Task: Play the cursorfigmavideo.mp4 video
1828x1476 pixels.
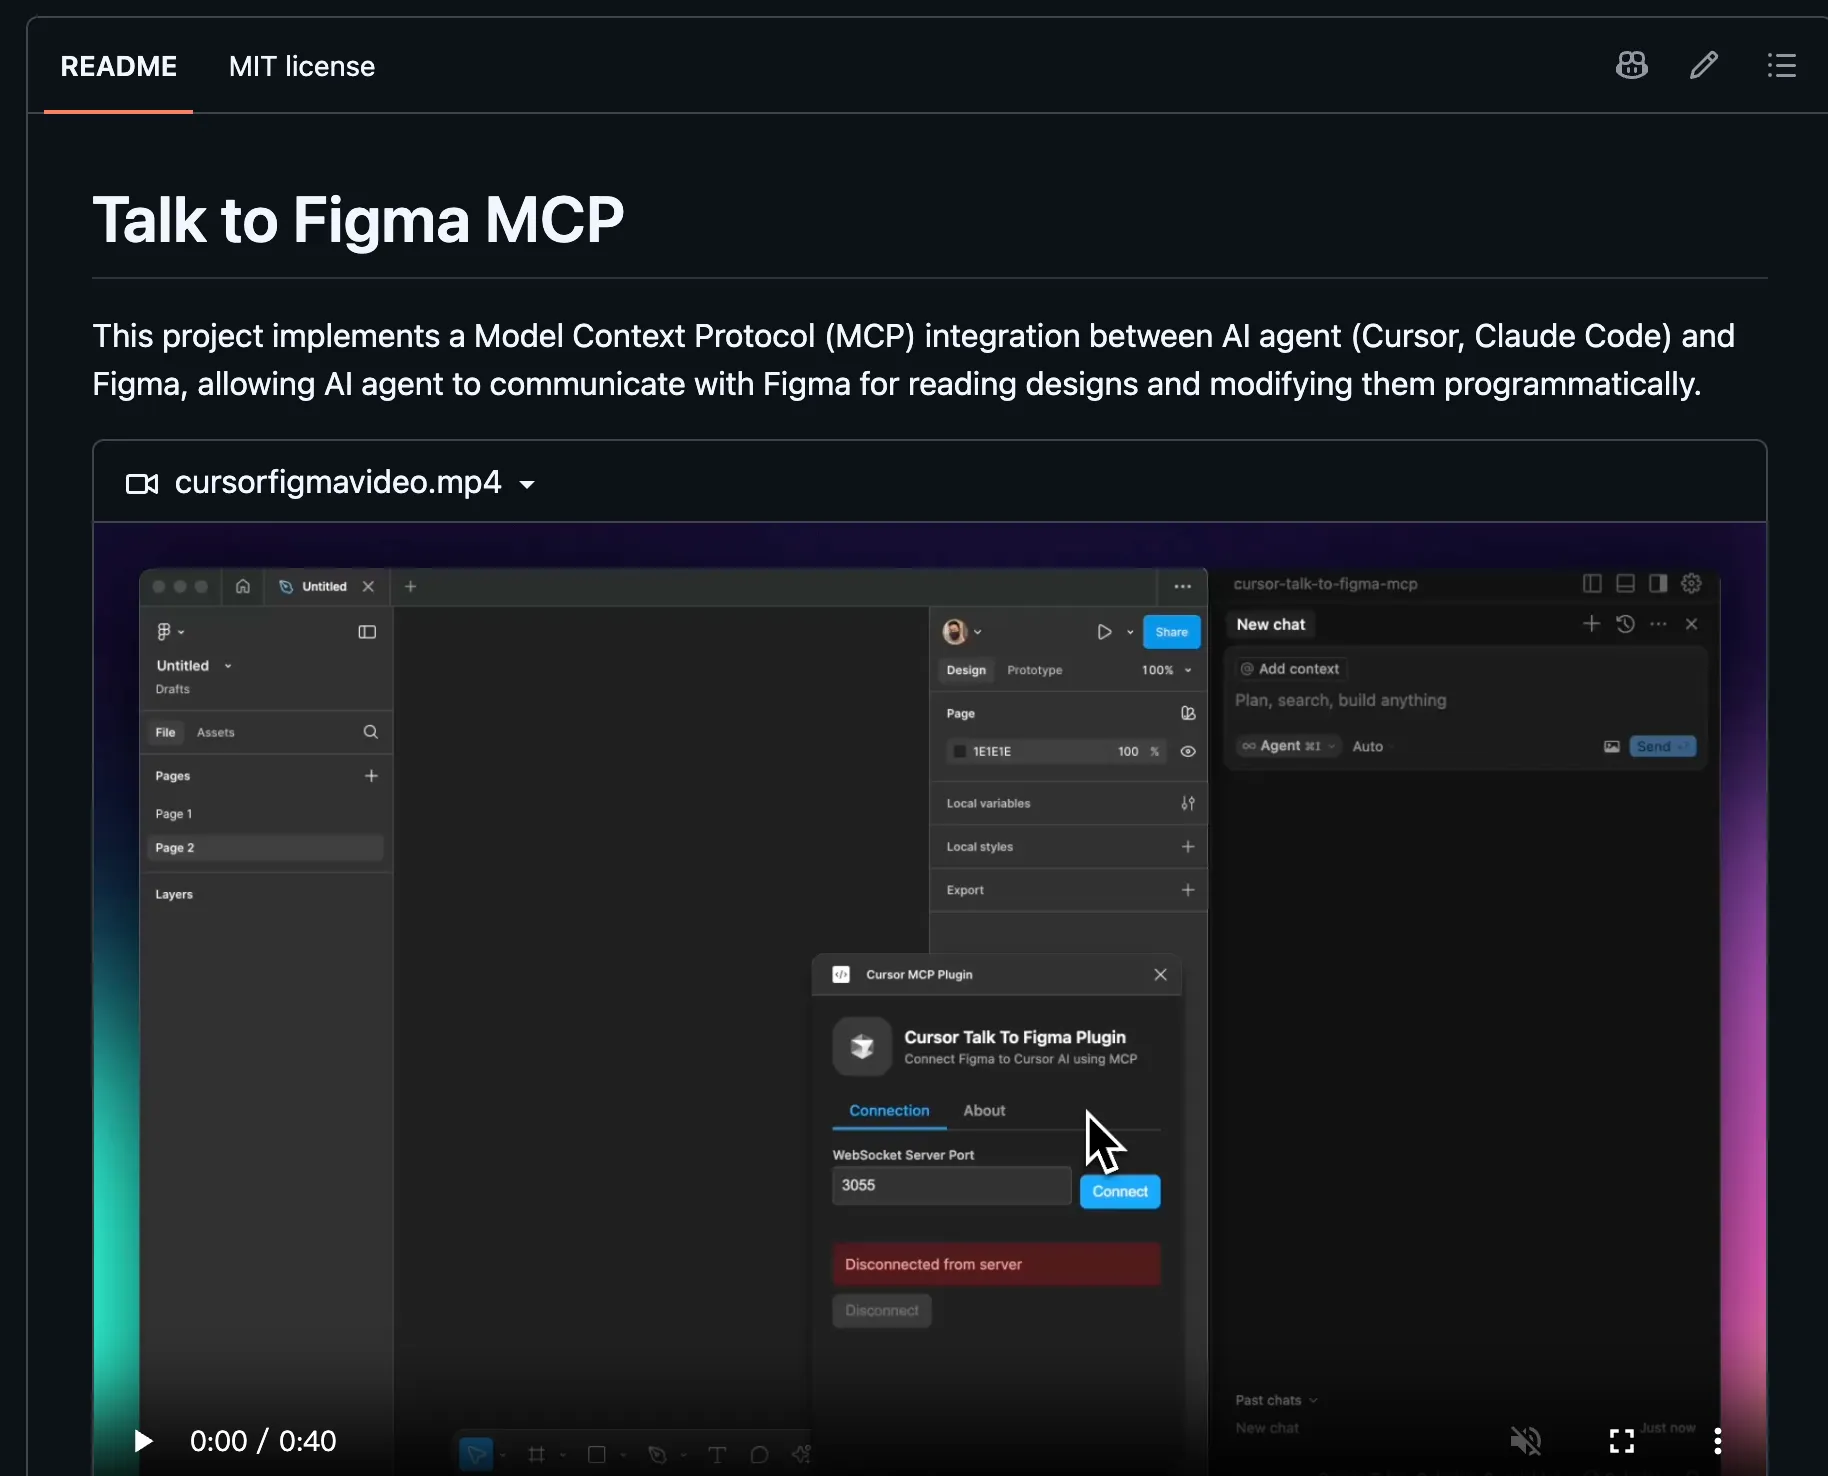Action: click(144, 1441)
